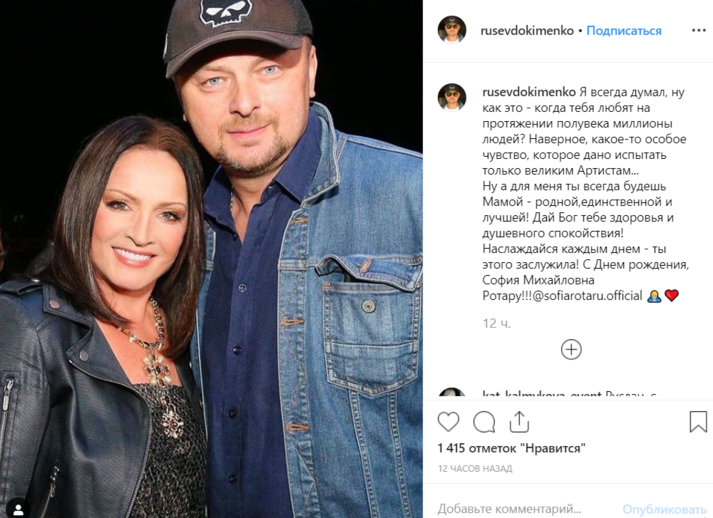Load more comments with plus circle

click(571, 349)
